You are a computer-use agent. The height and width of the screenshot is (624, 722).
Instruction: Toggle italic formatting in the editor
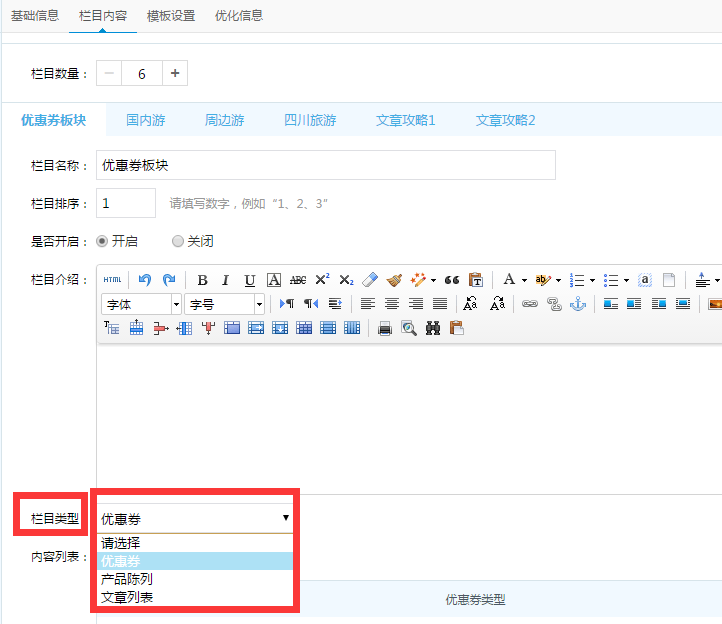tap(226, 280)
